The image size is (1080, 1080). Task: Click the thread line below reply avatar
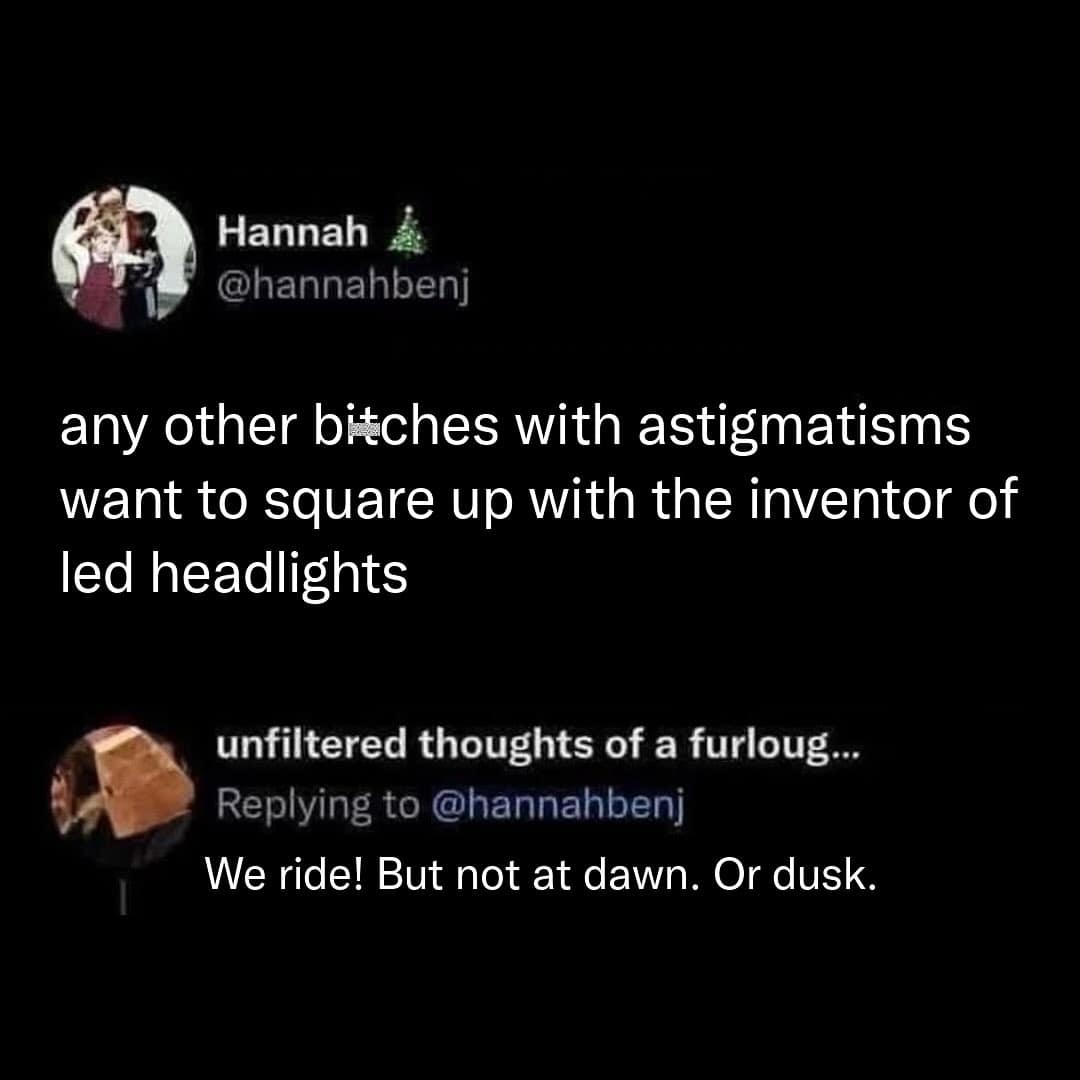click(123, 897)
